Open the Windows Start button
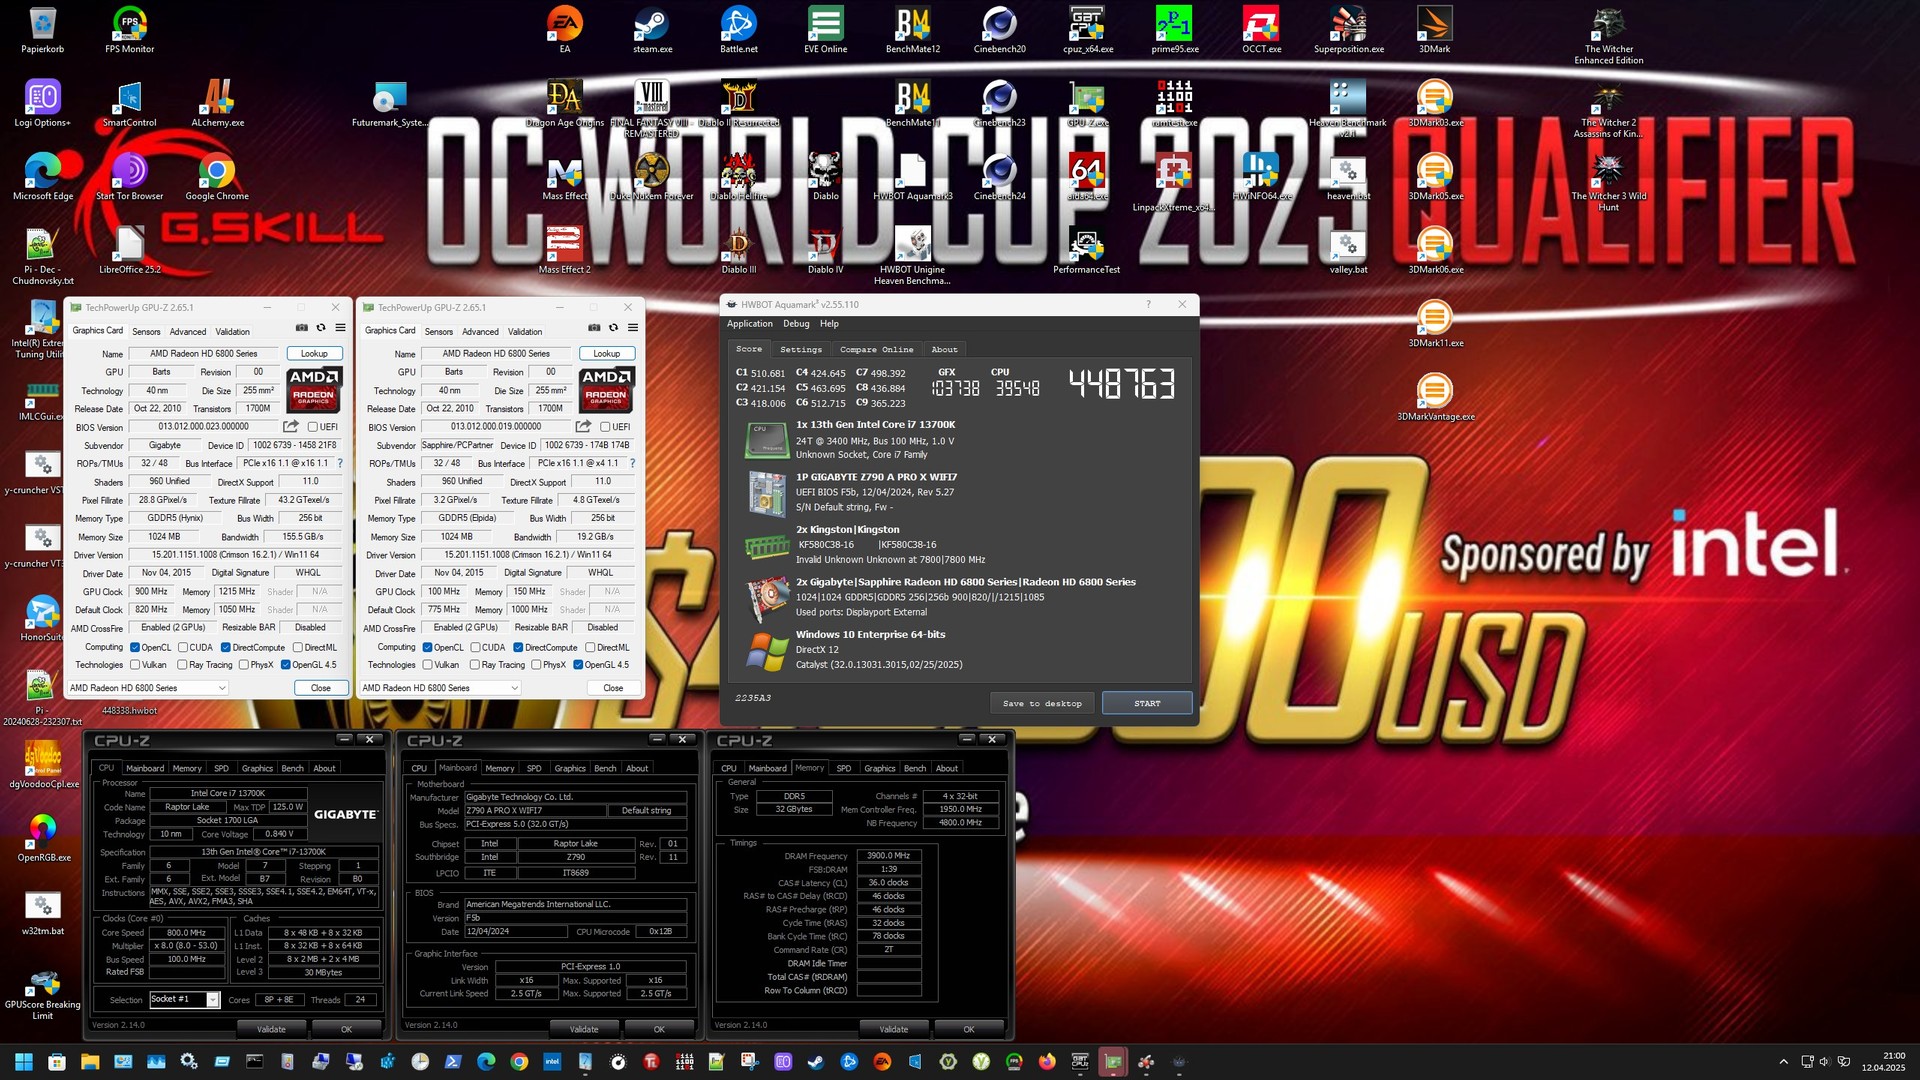1920x1080 pixels. click(24, 1061)
